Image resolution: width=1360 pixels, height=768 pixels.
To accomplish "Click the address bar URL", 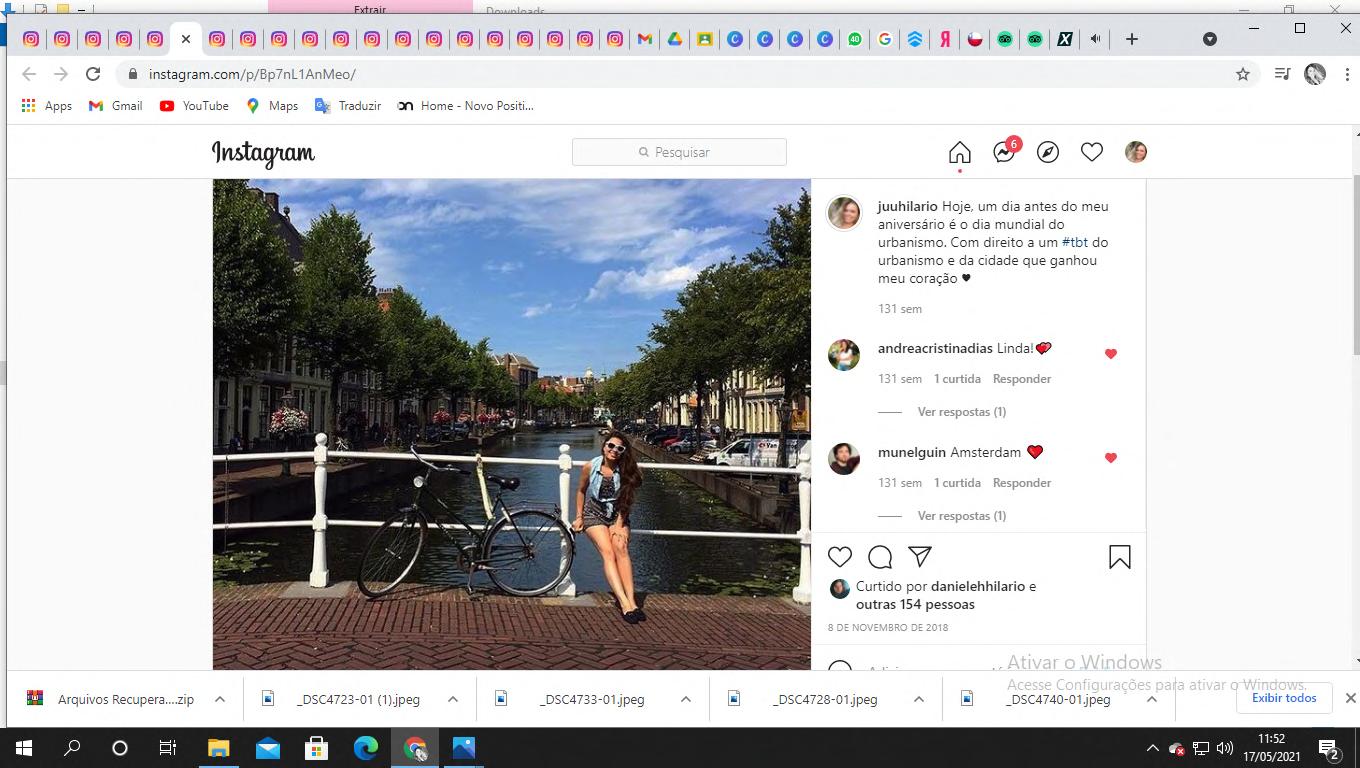I will [x=252, y=74].
